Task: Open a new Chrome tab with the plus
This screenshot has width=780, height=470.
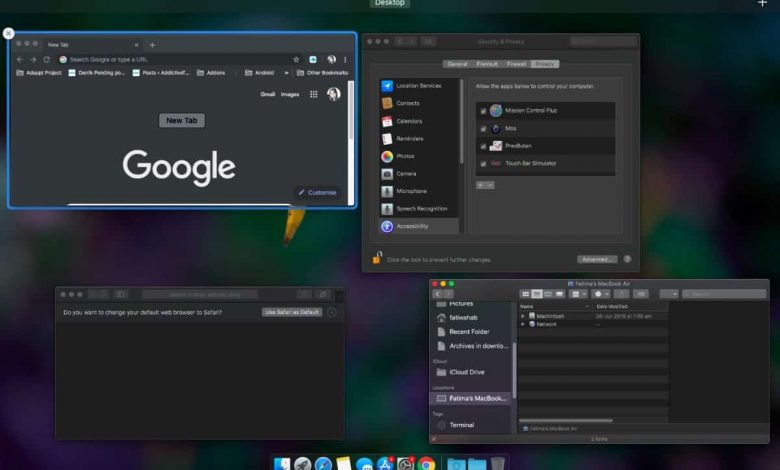Action: click(152, 45)
